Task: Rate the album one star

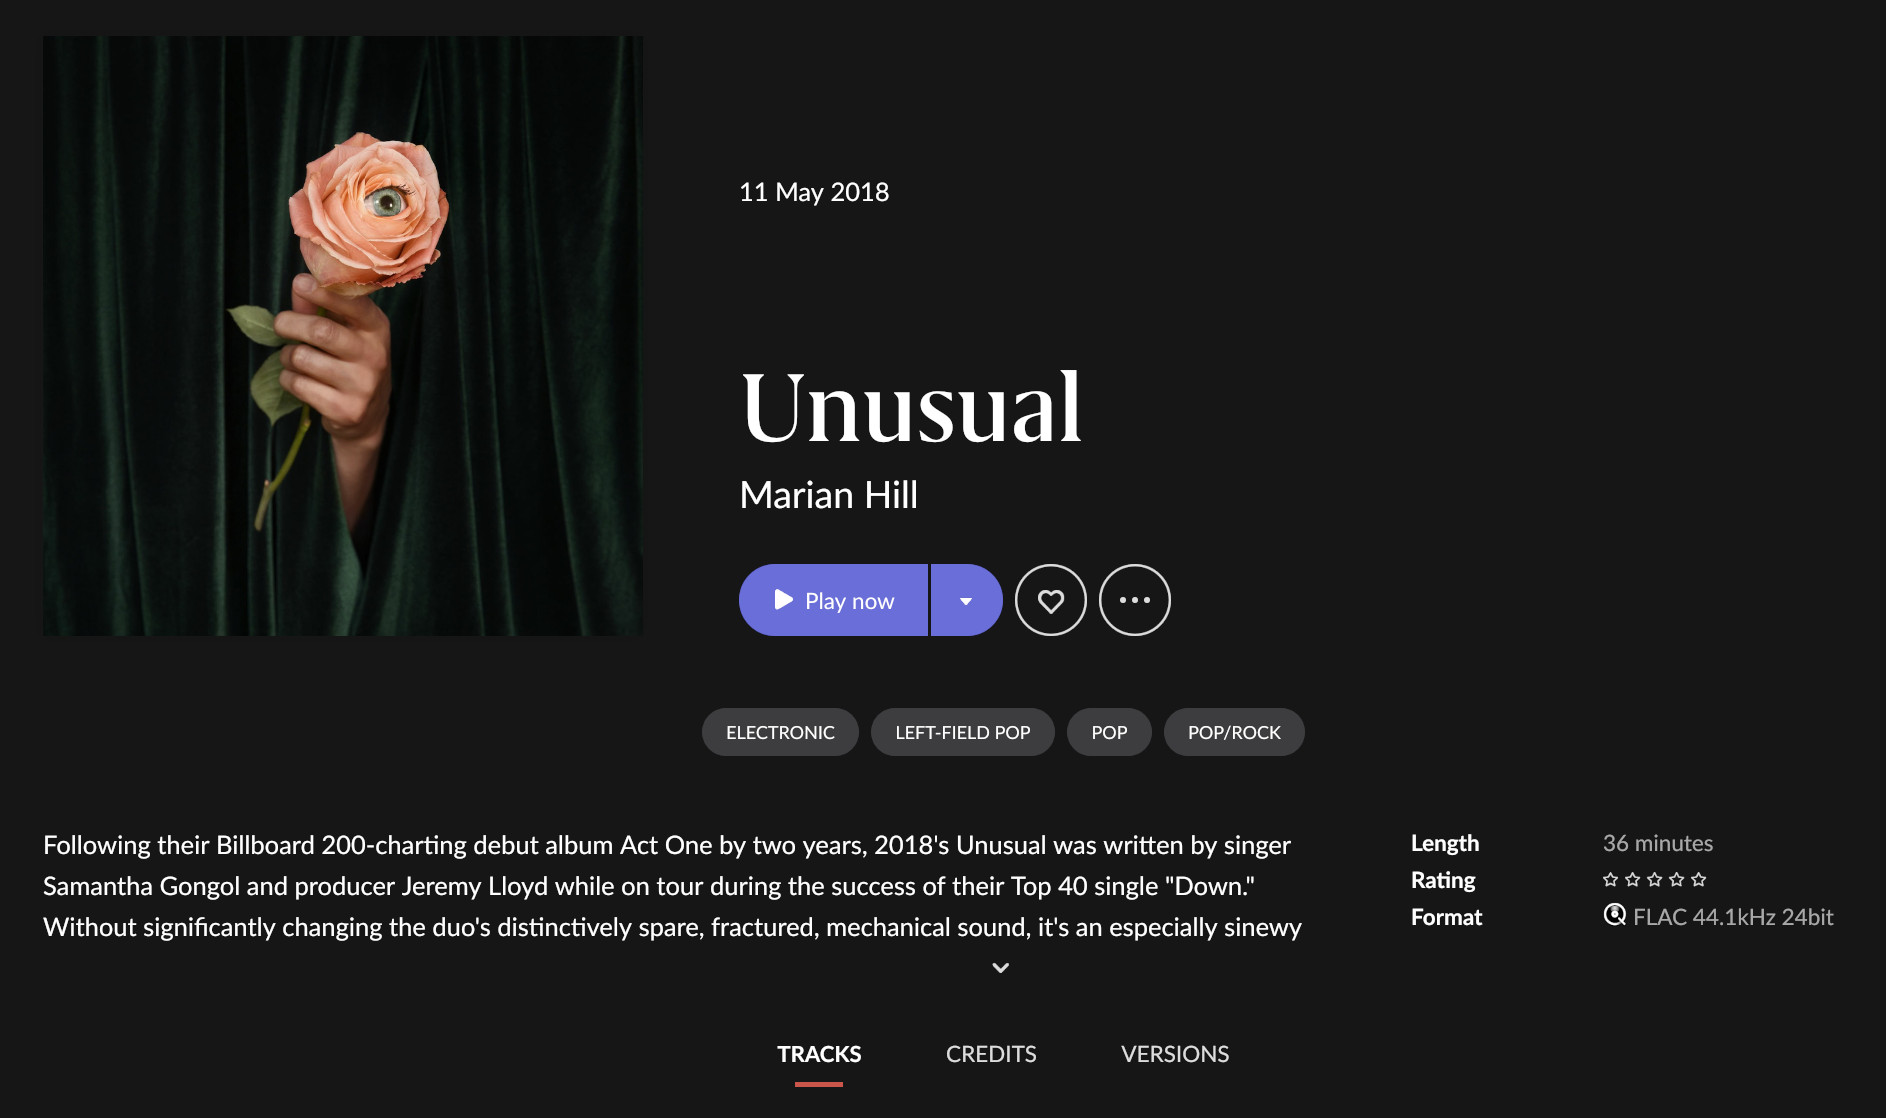Action: point(1610,880)
